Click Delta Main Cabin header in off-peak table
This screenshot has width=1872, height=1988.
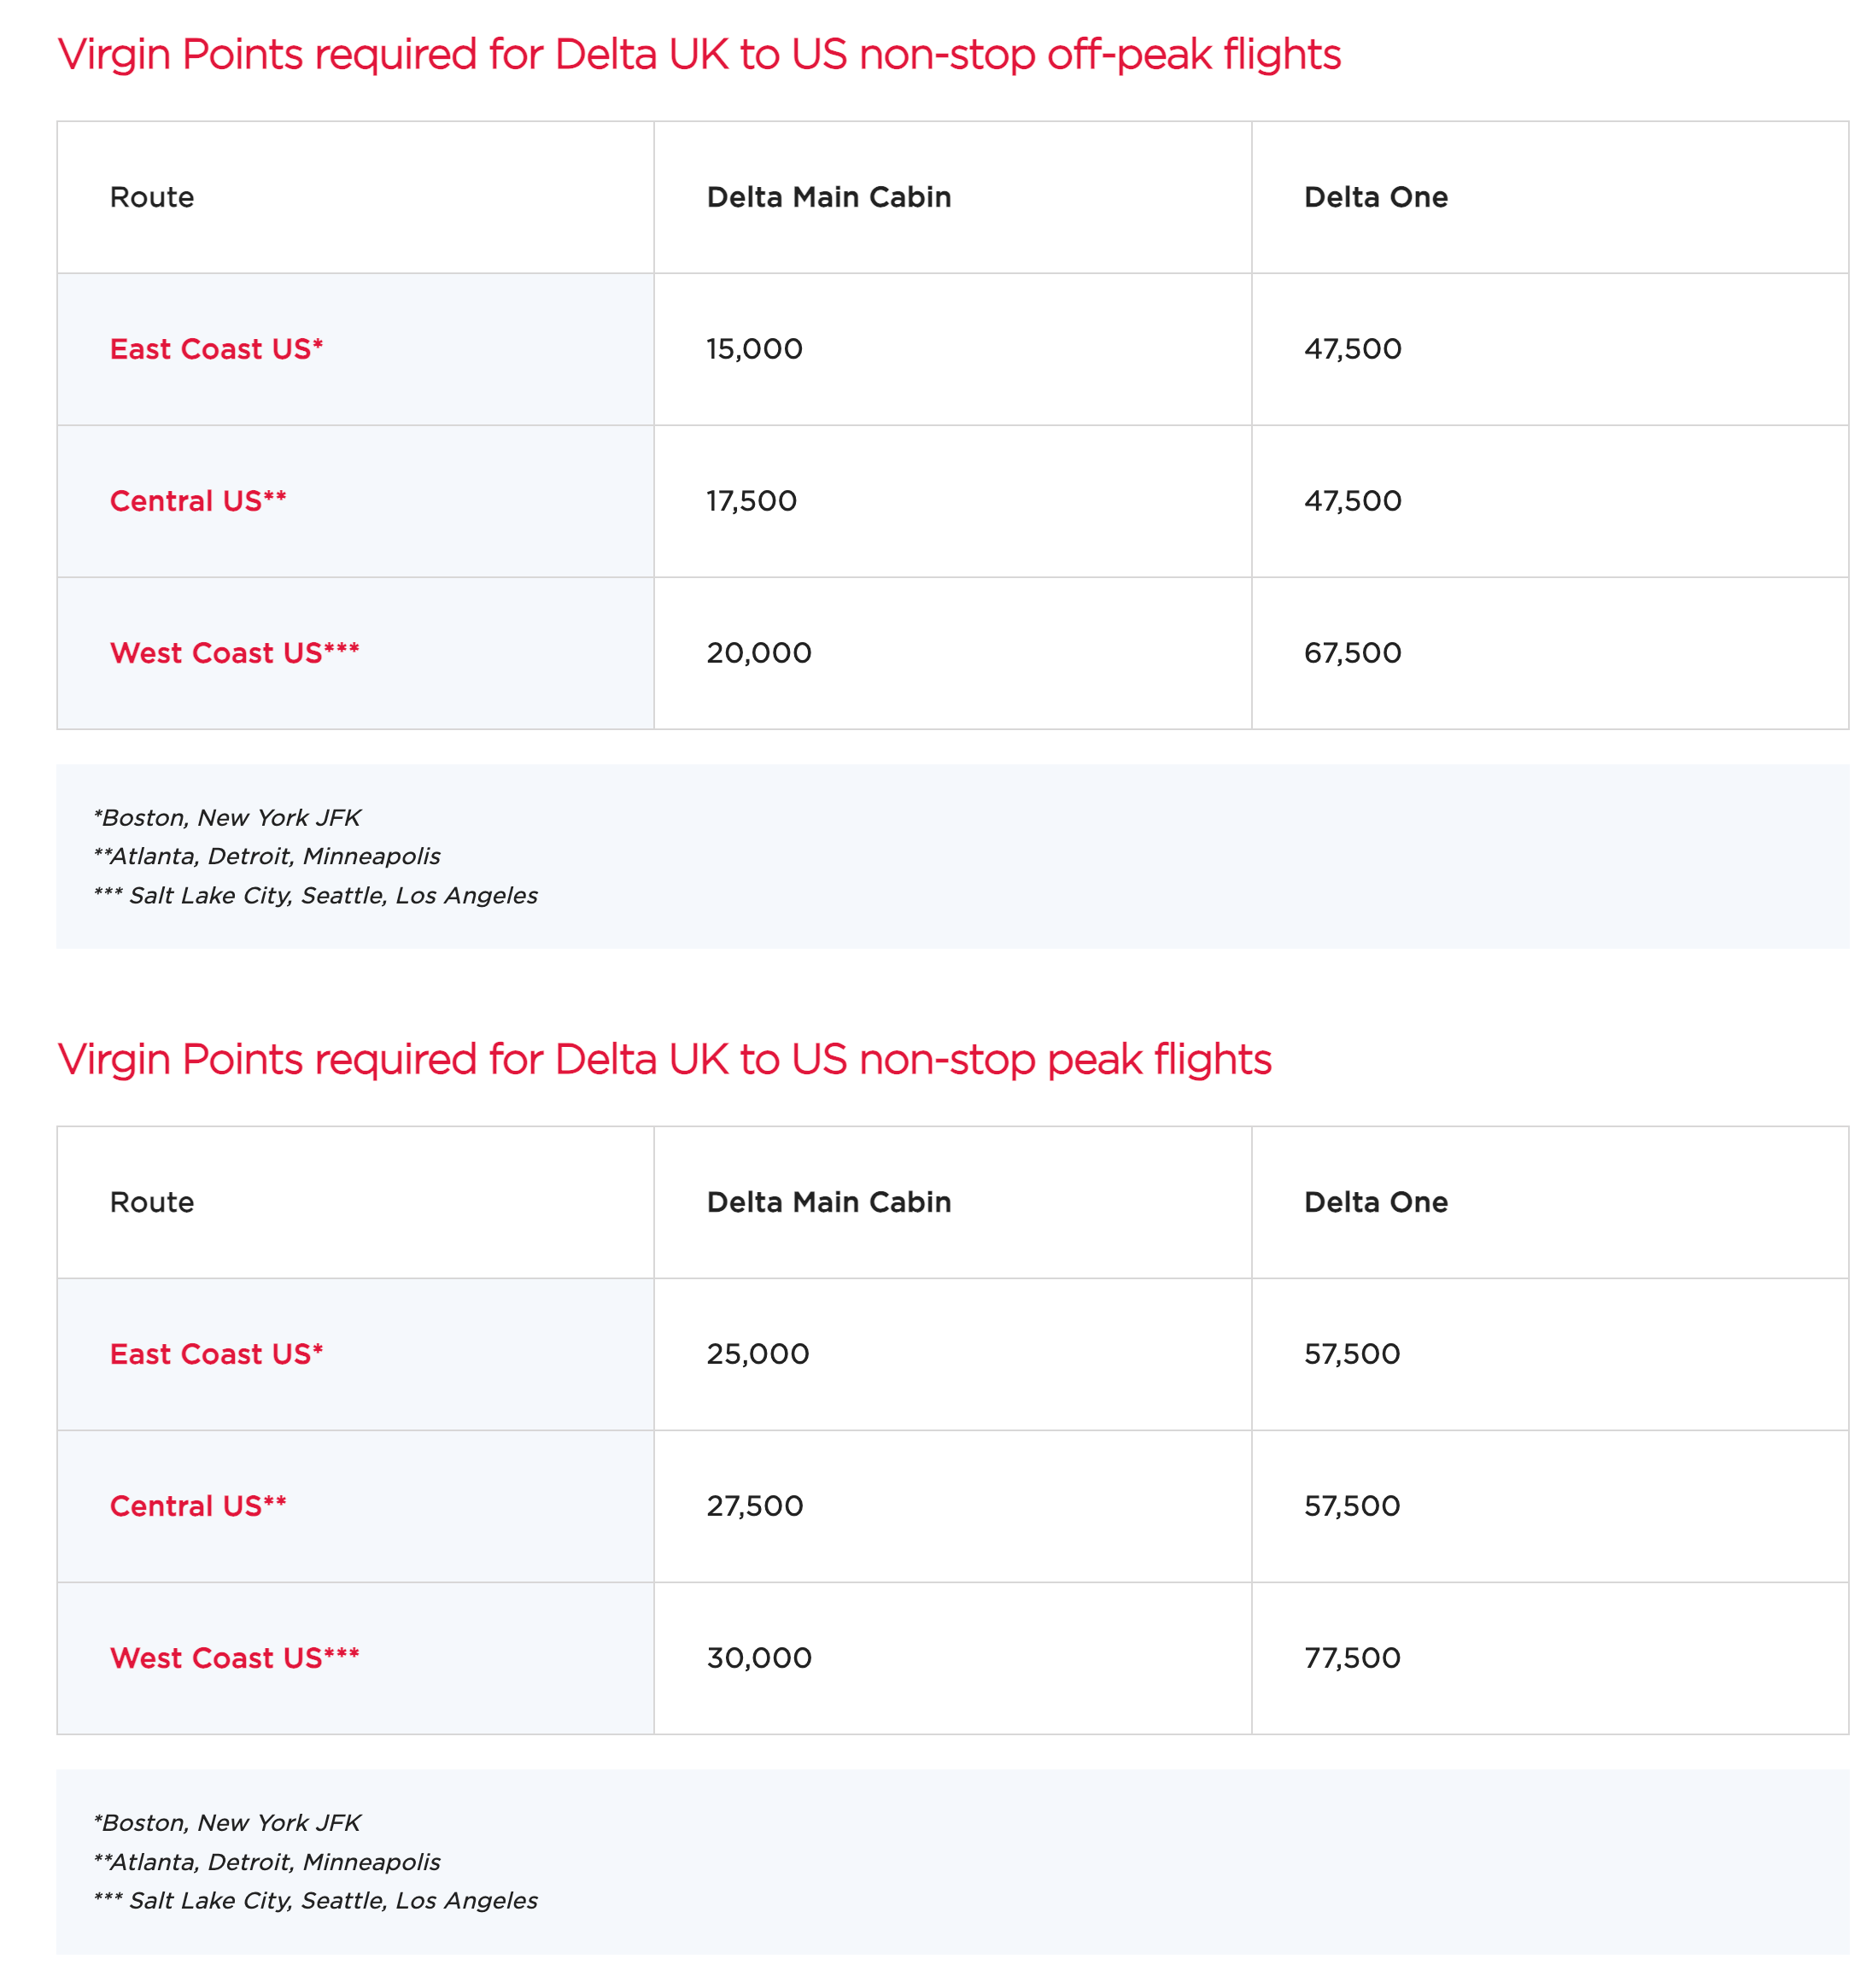(x=828, y=197)
